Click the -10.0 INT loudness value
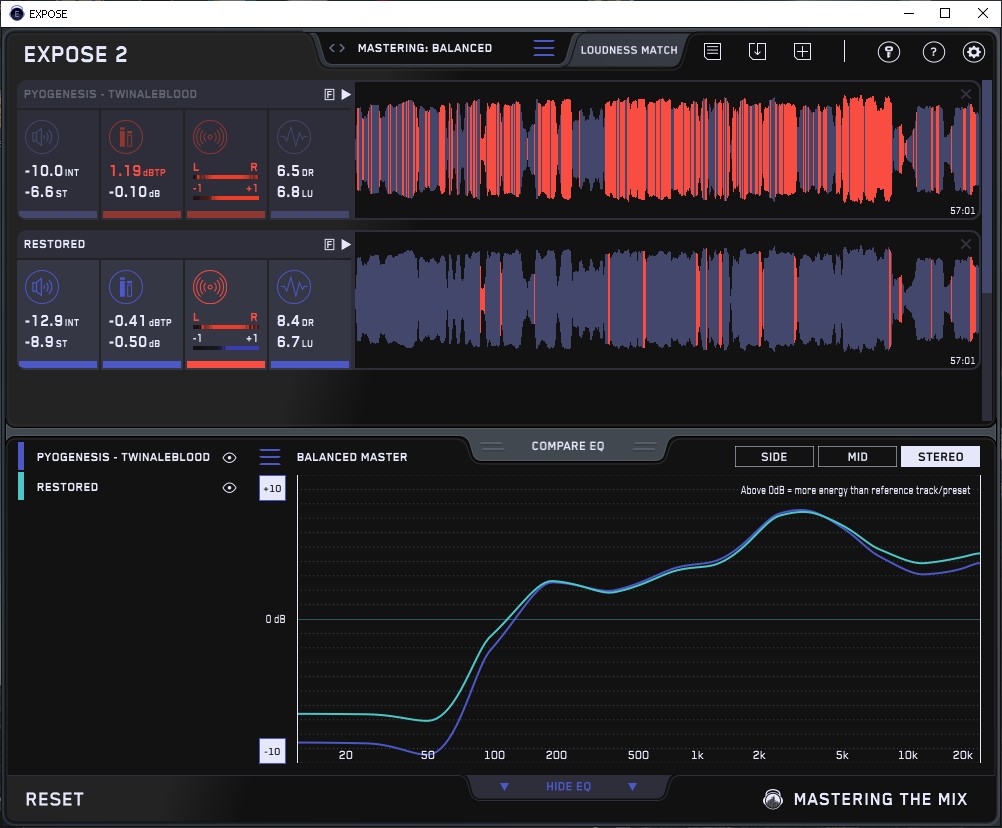Viewport: 1002px width, 828px height. coord(52,171)
